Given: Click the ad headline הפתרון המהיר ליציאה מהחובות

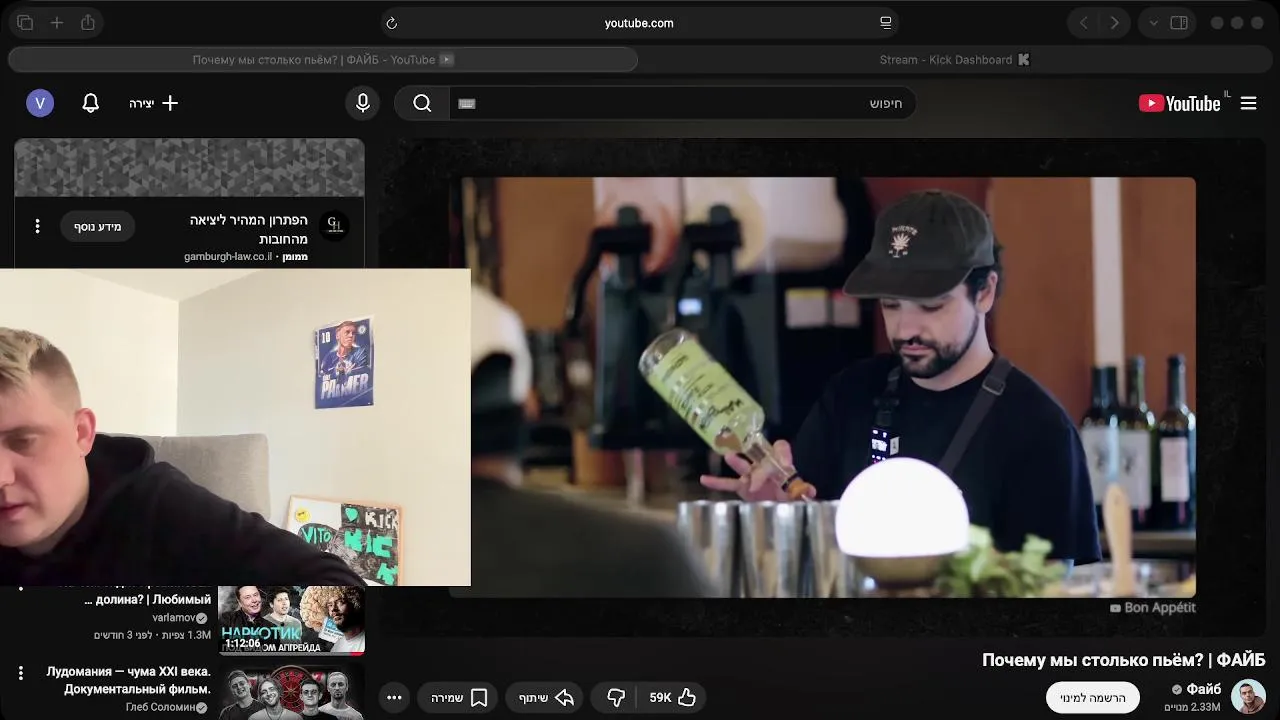Looking at the screenshot, I should pyautogui.click(x=249, y=229).
